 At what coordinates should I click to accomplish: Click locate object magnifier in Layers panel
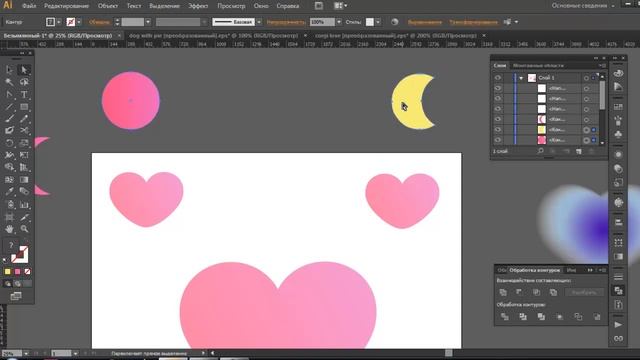click(x=540, y=151)
